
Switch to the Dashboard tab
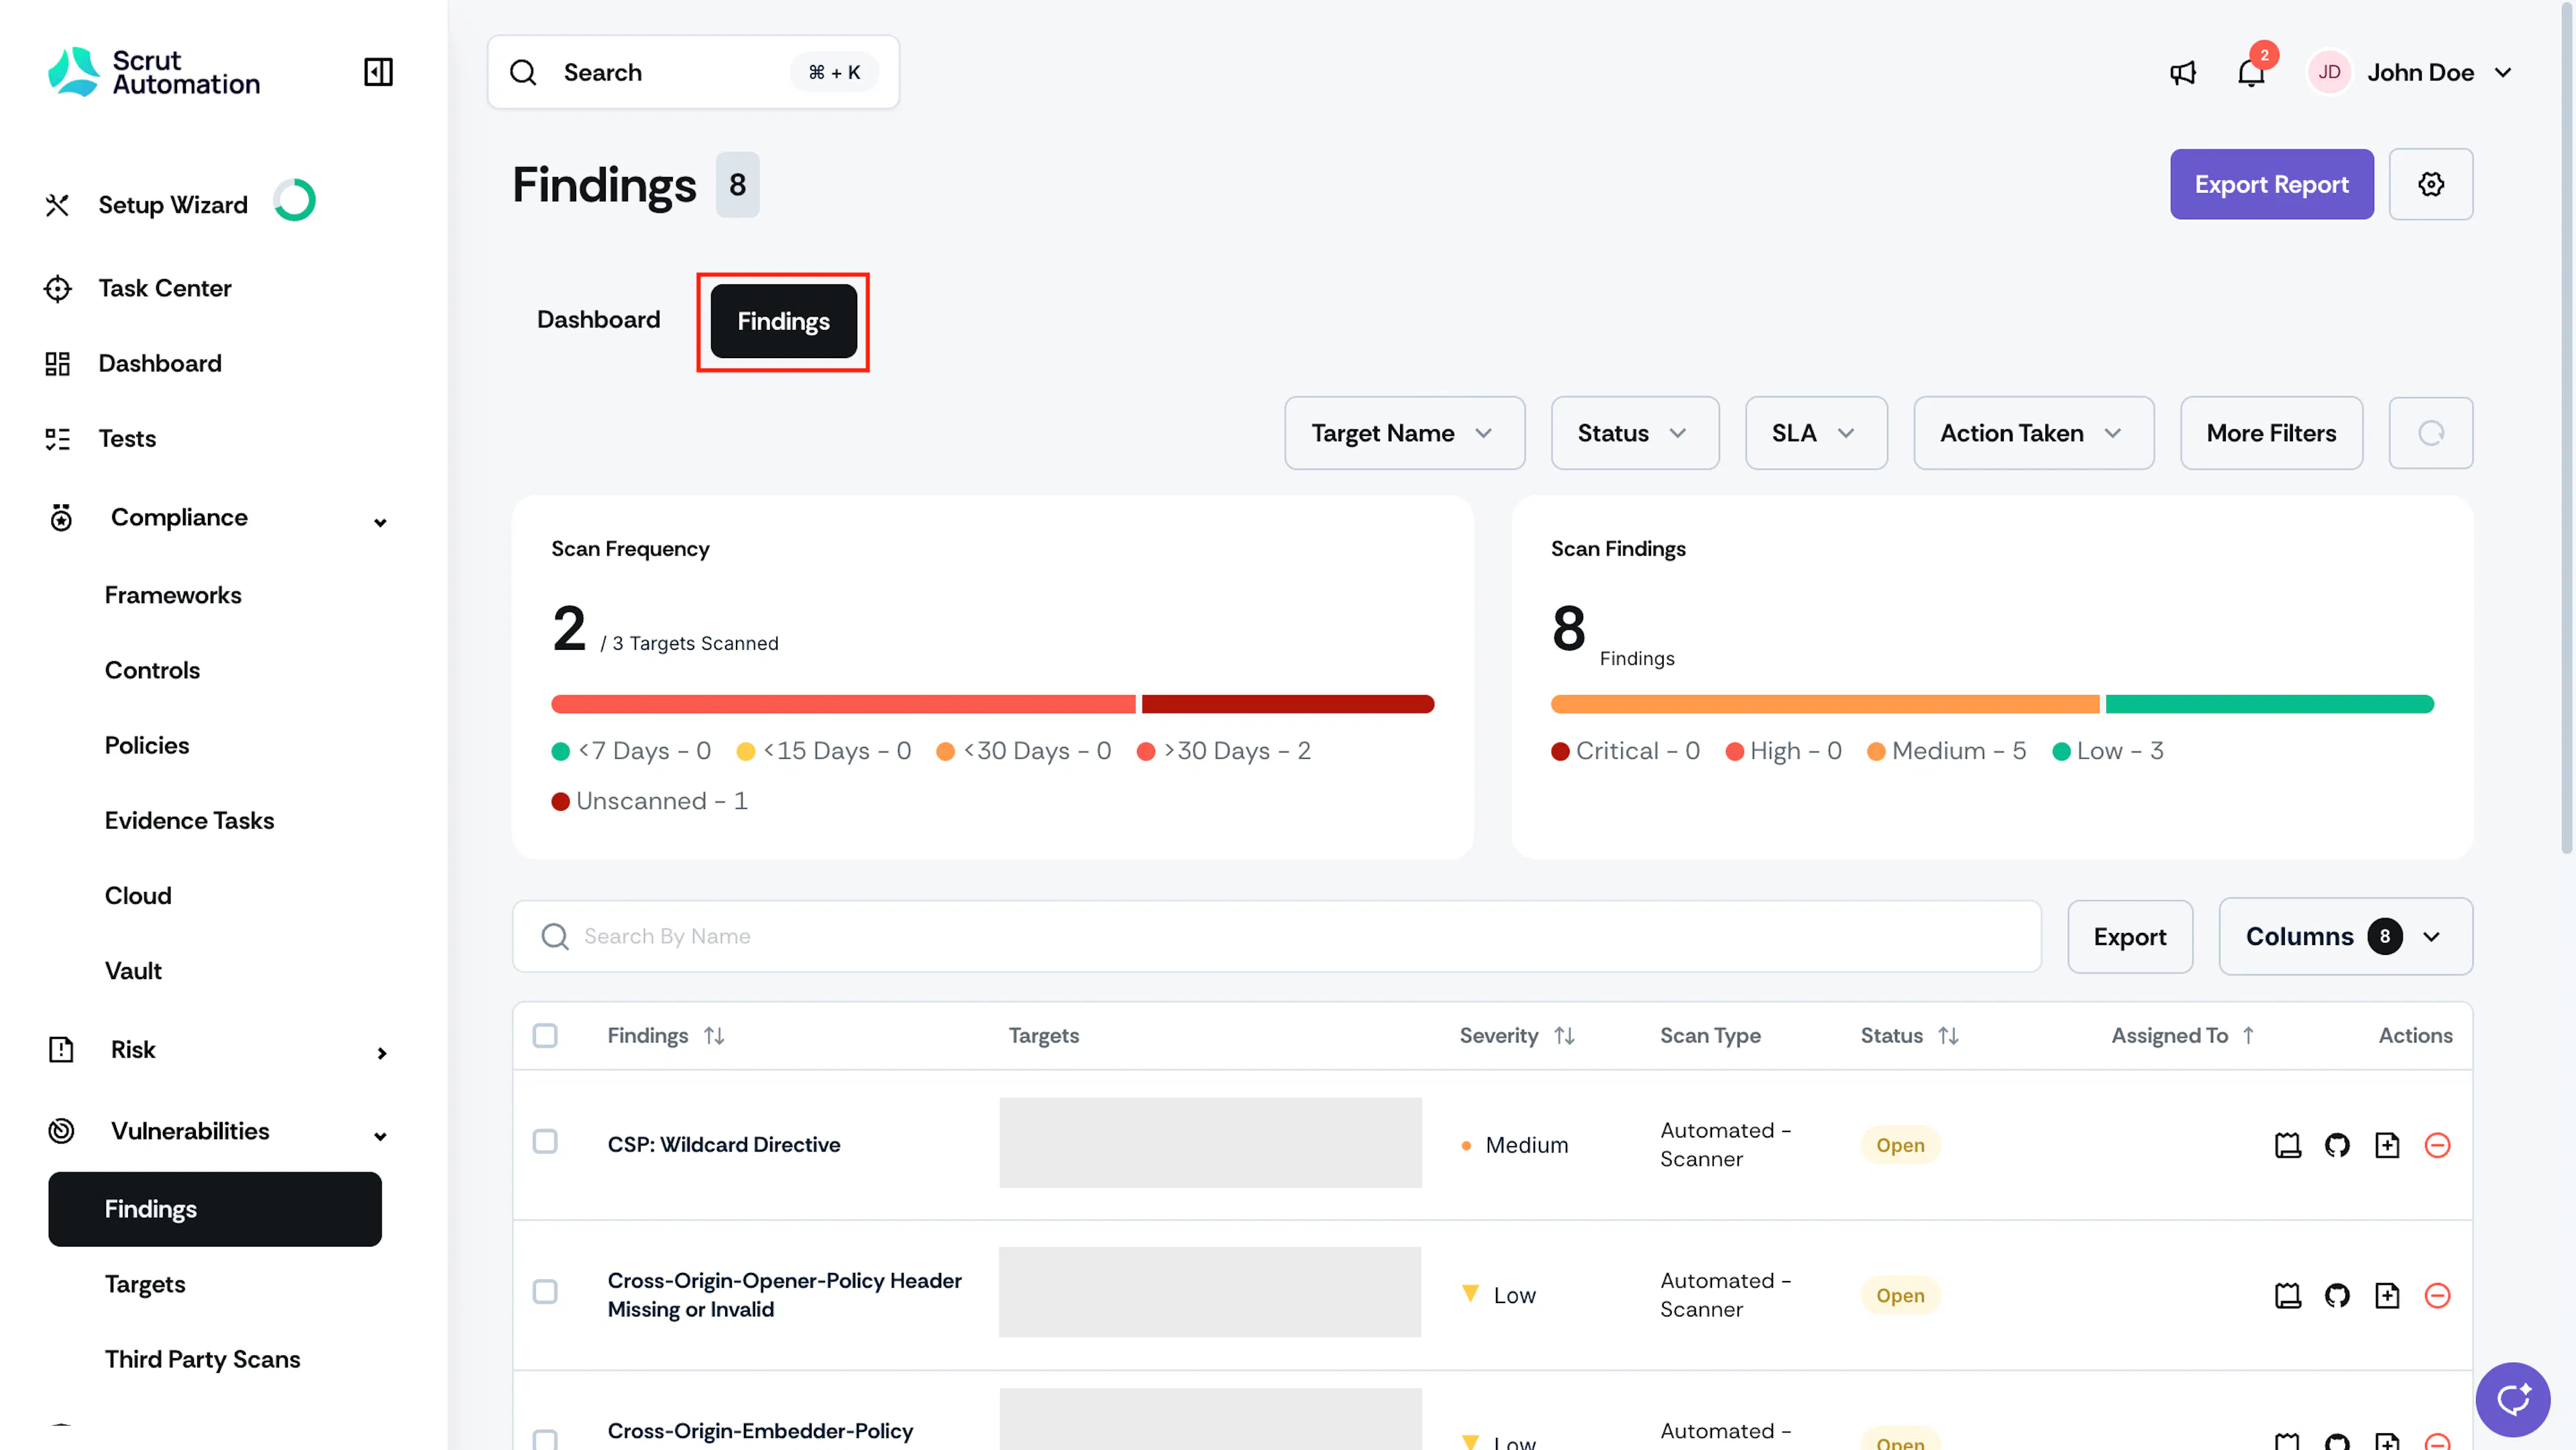(x=598, y=320)
